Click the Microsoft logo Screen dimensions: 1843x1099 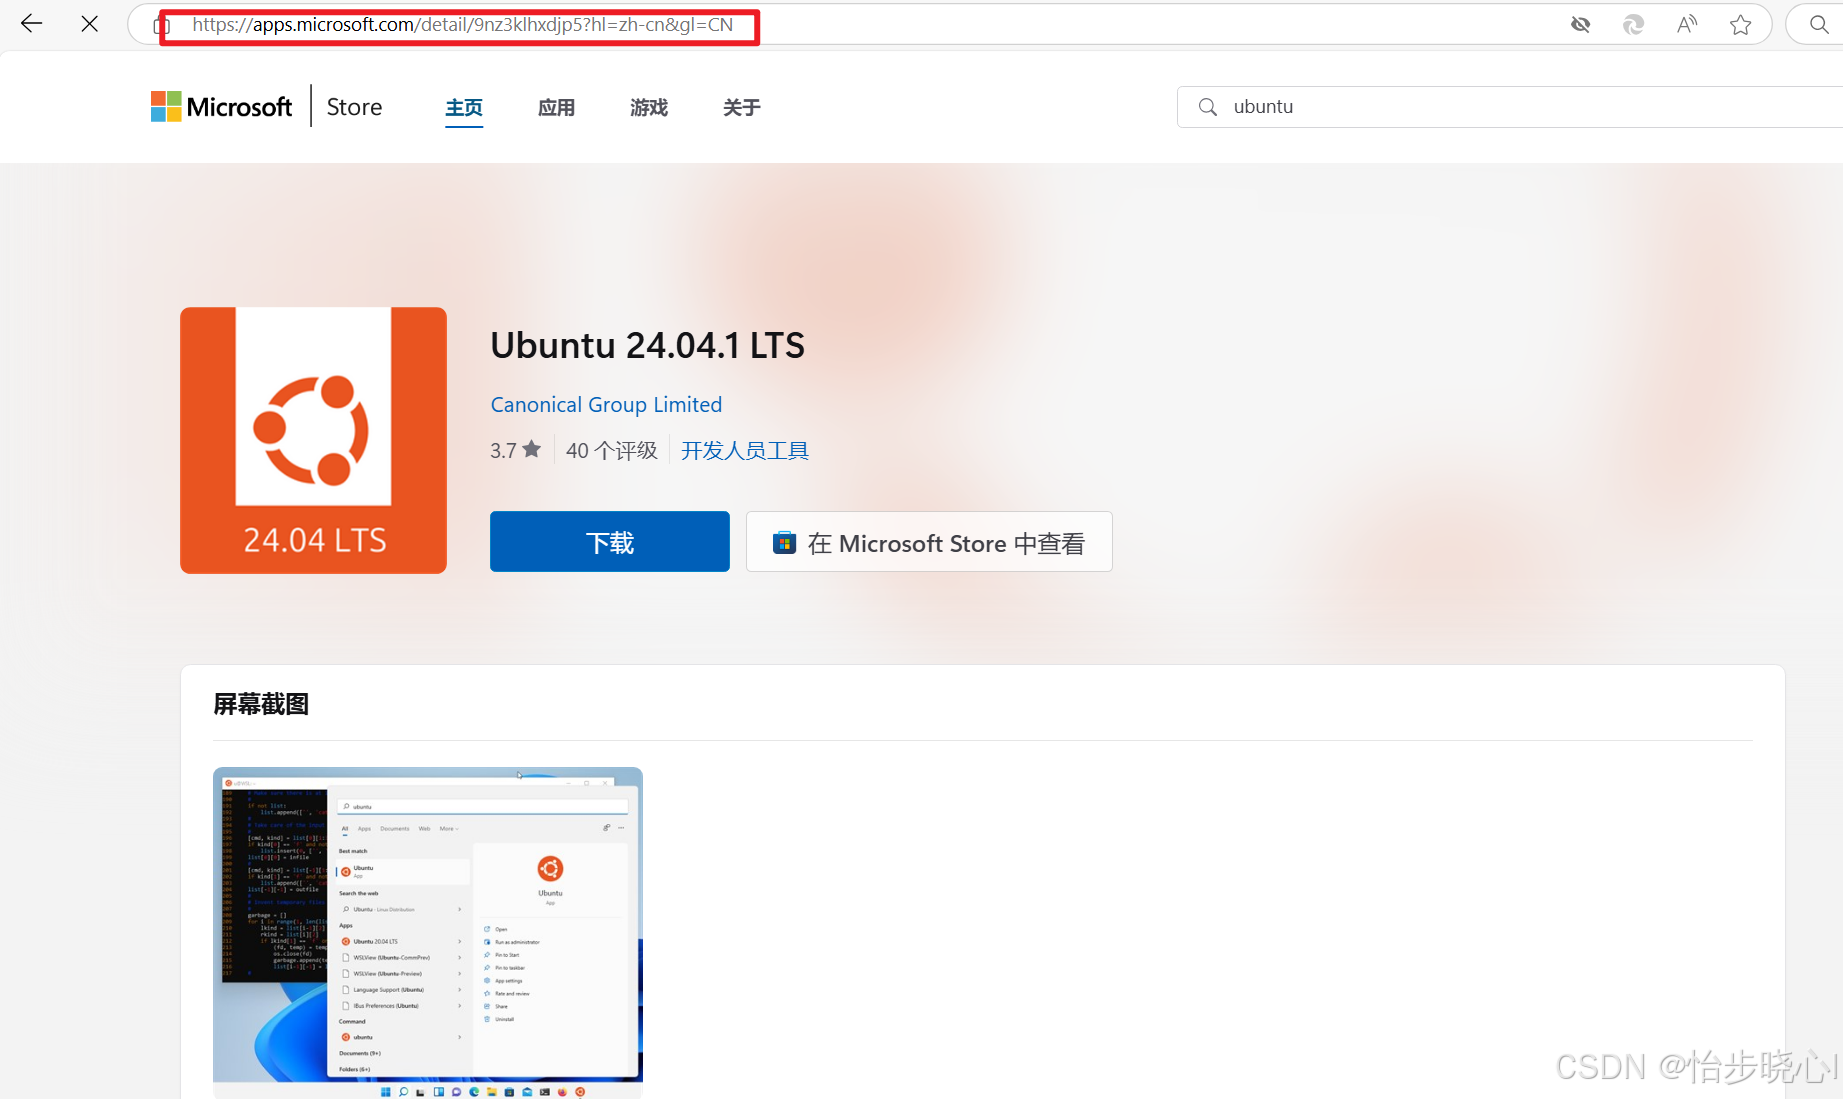pos(221,107)
